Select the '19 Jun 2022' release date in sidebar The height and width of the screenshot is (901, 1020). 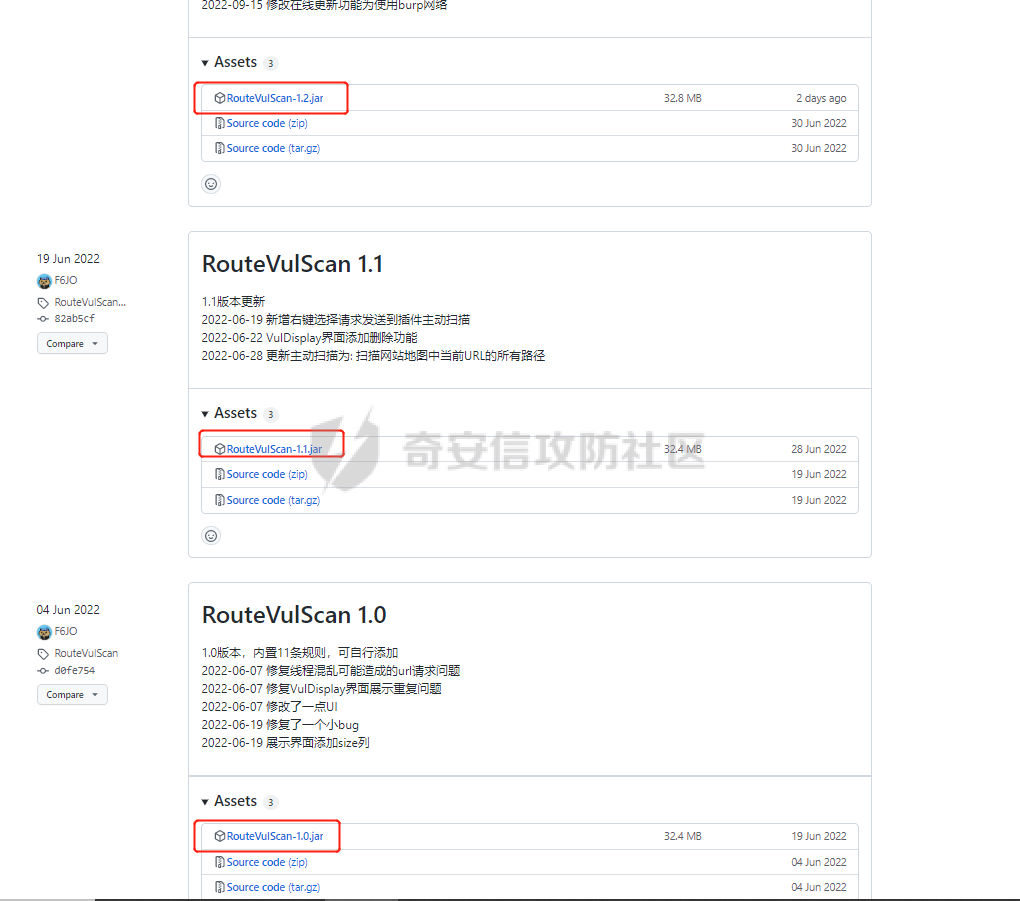[x=68, y=259]
